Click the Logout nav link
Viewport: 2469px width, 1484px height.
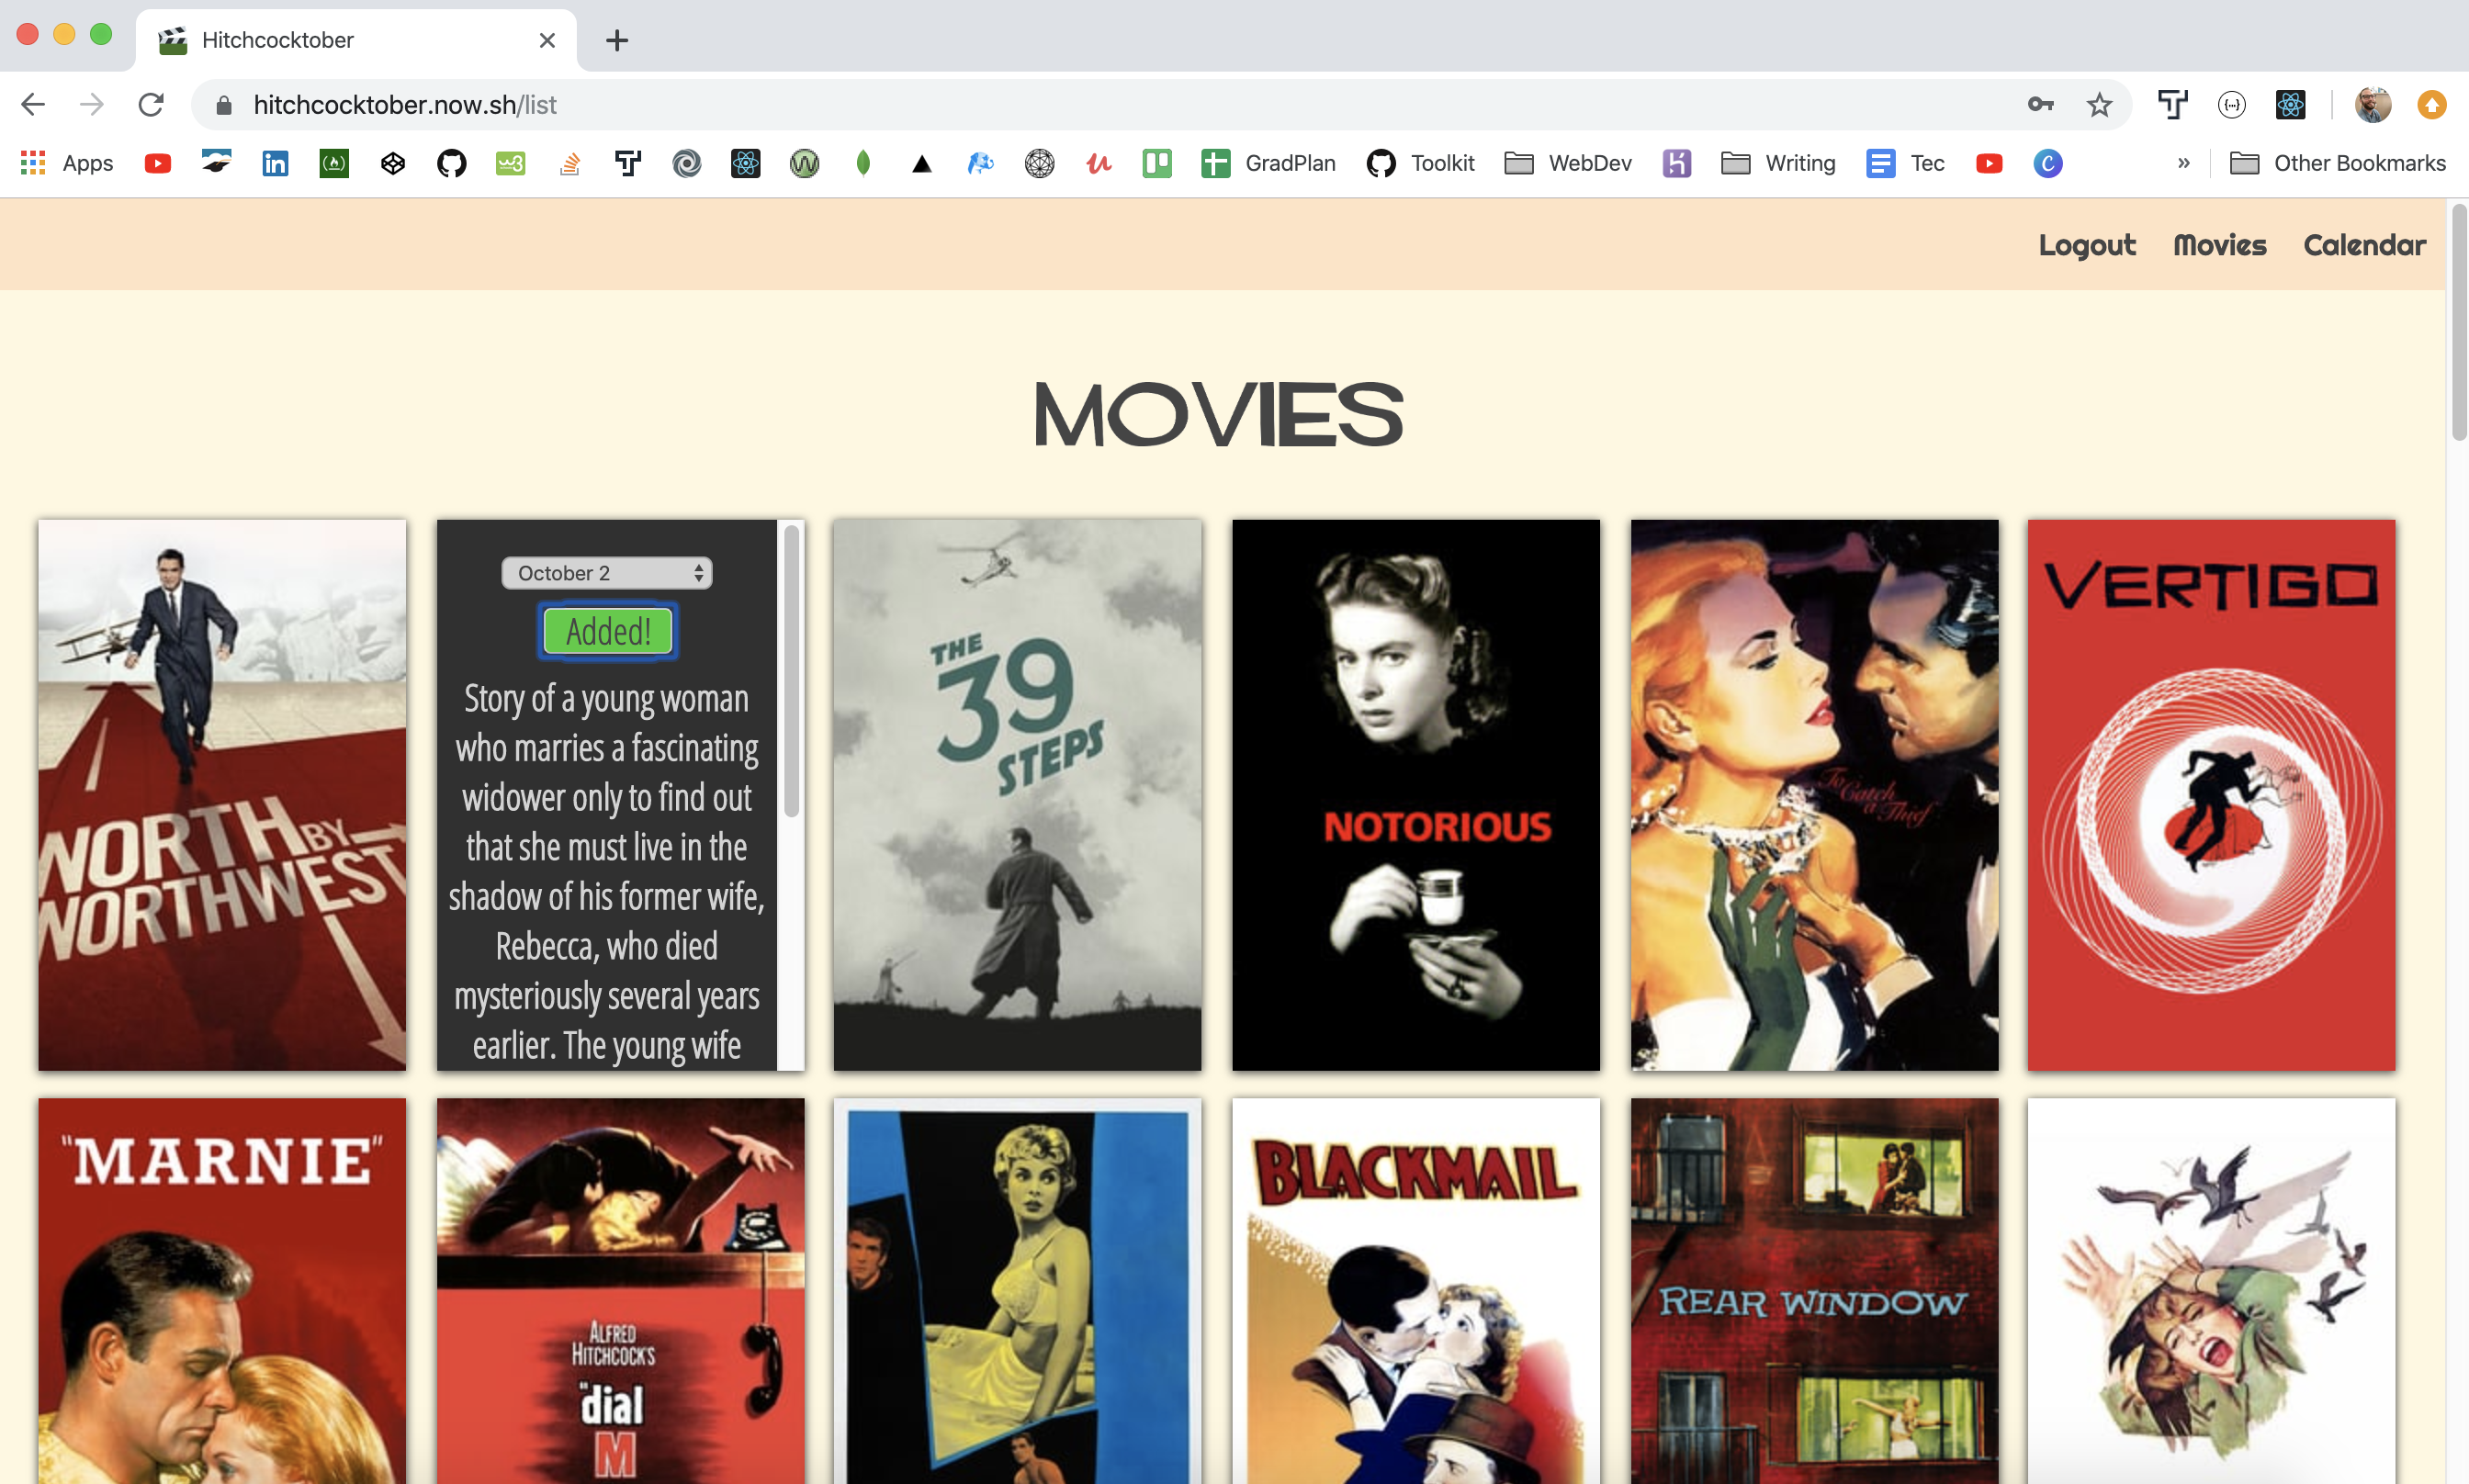click(2087, 245)
